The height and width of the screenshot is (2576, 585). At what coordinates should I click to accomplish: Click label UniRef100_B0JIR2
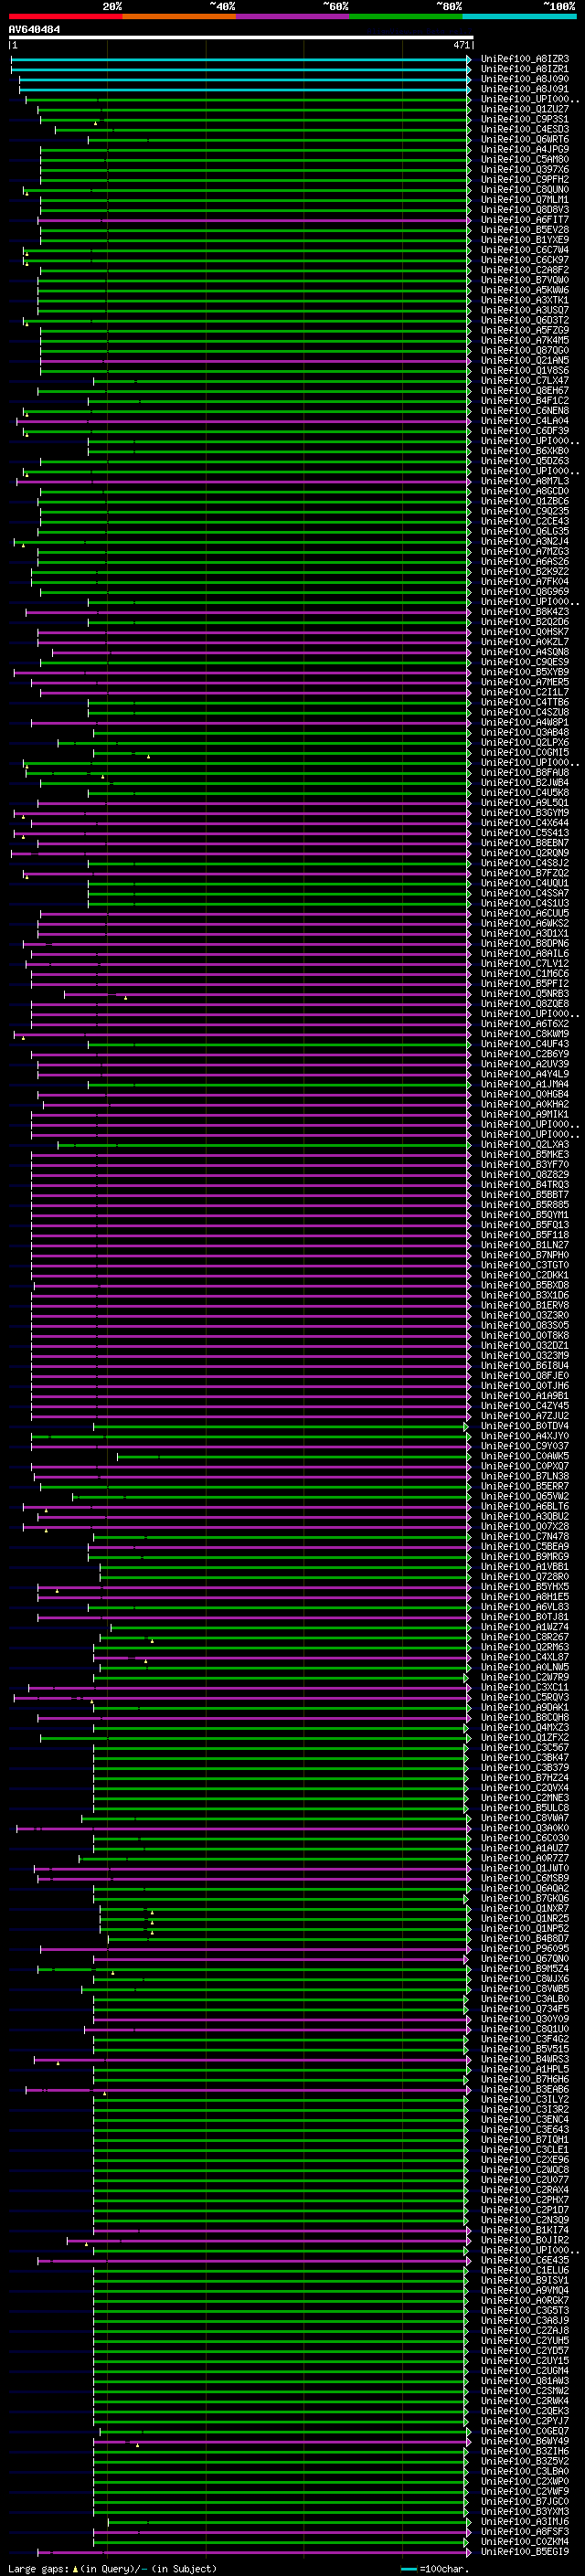pos(525,2239)
